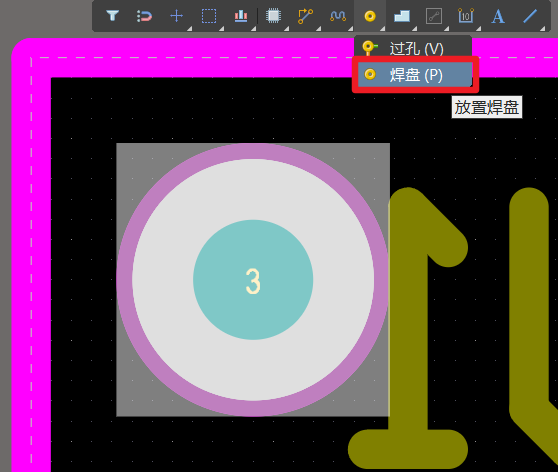The width and height of the screenshot is (558, 472).
Task: Expand the blue line tool dropdown
Action: pos(543,28)
